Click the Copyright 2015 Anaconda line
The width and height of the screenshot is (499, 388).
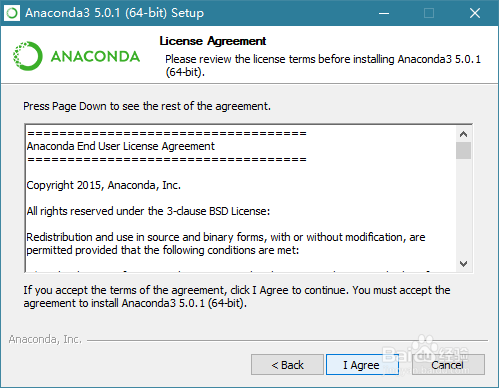(104, 185)
